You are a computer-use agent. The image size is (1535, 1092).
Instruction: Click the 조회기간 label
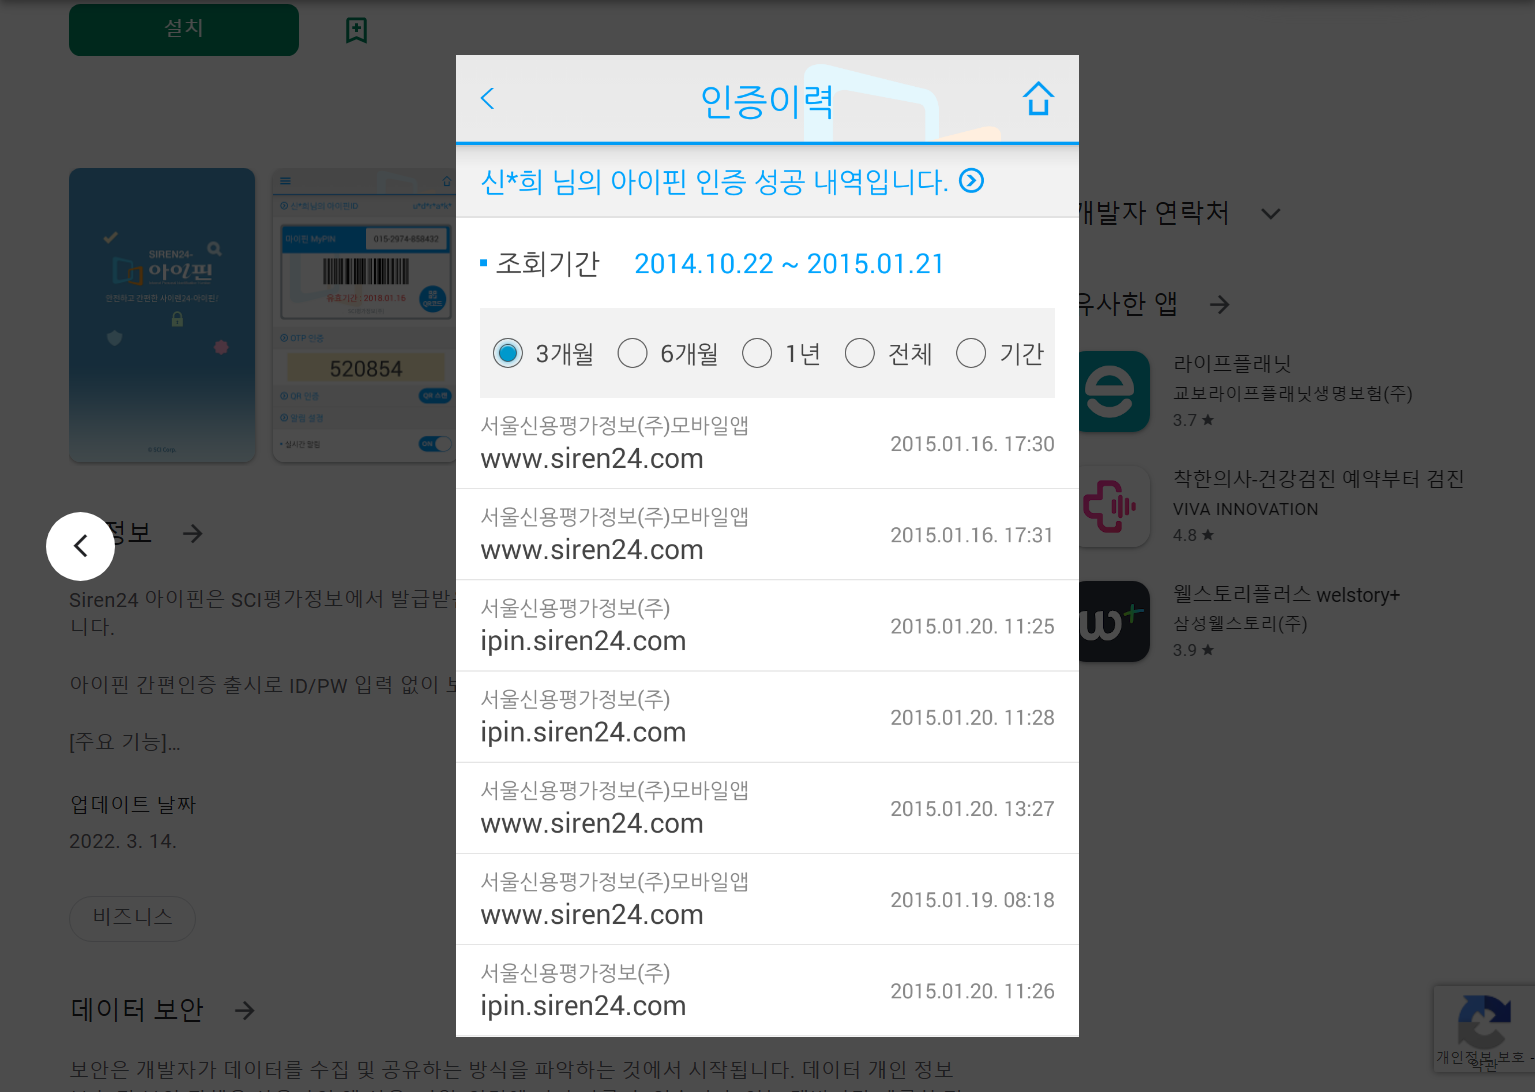coord(547,264)
